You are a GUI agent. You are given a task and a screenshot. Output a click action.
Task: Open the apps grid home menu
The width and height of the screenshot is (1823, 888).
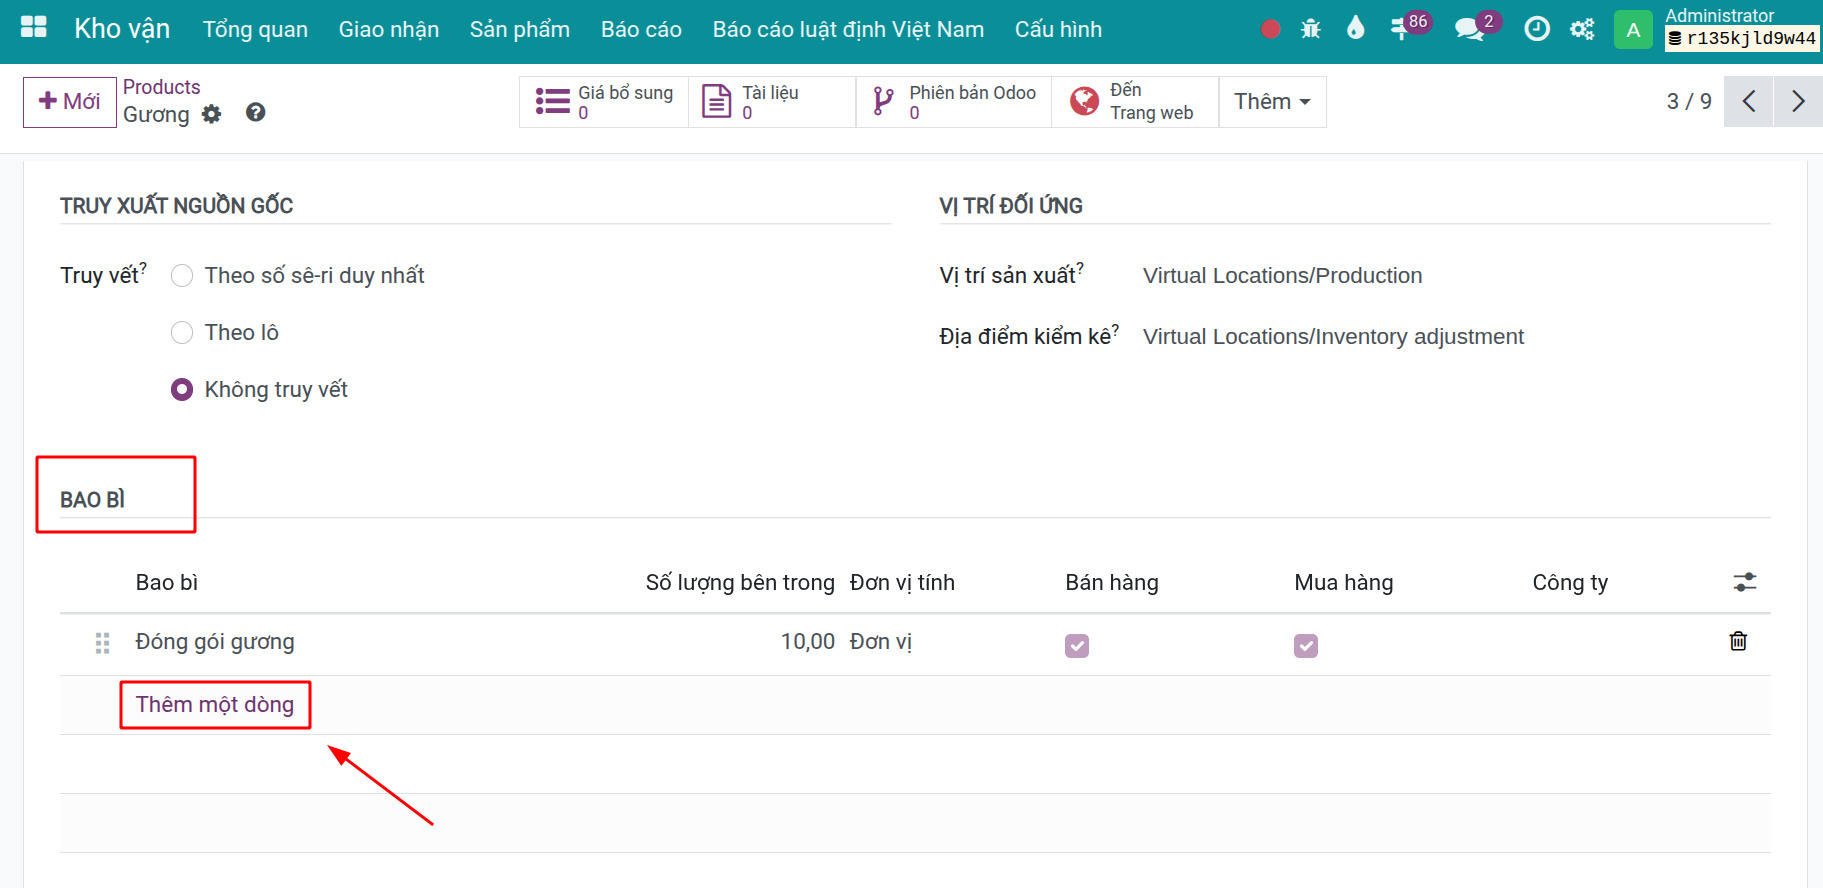(x=34, y=27)
